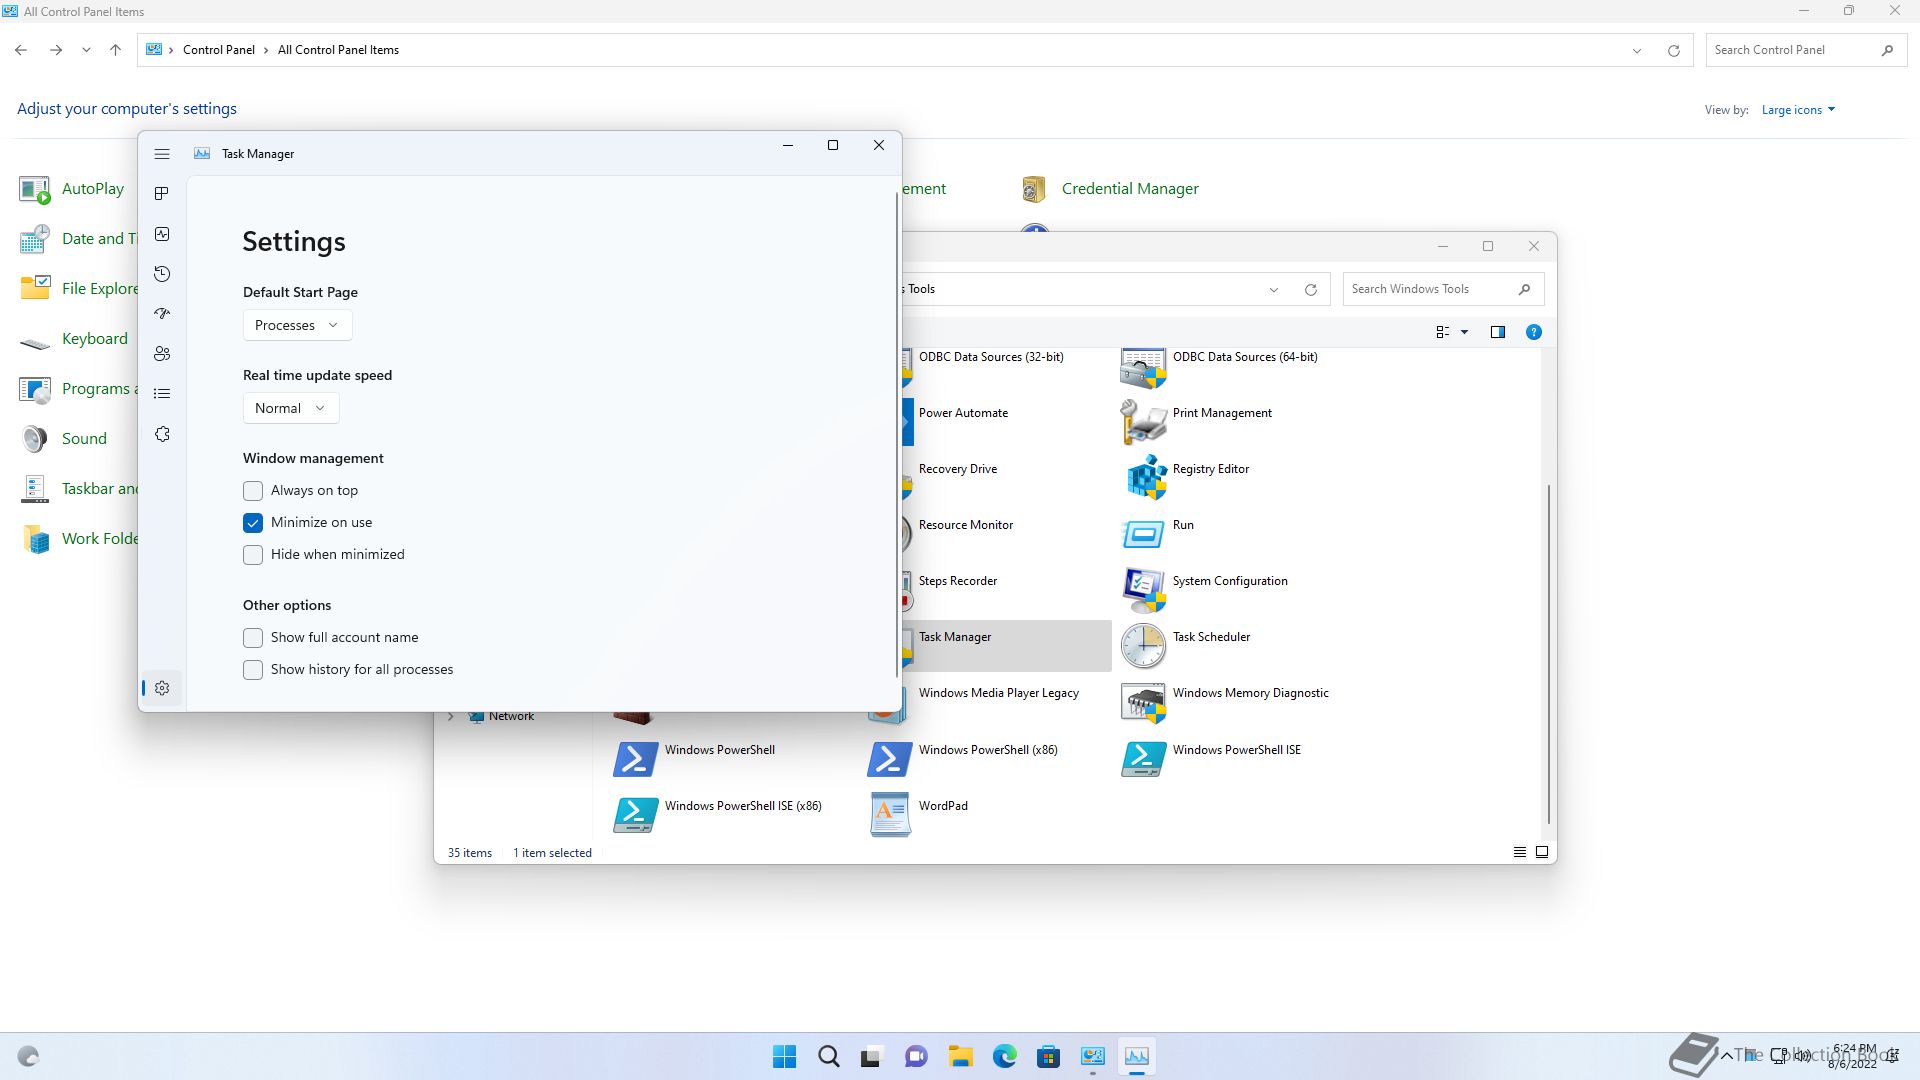Switch Windows Tools to details view

click(1519, 852)
